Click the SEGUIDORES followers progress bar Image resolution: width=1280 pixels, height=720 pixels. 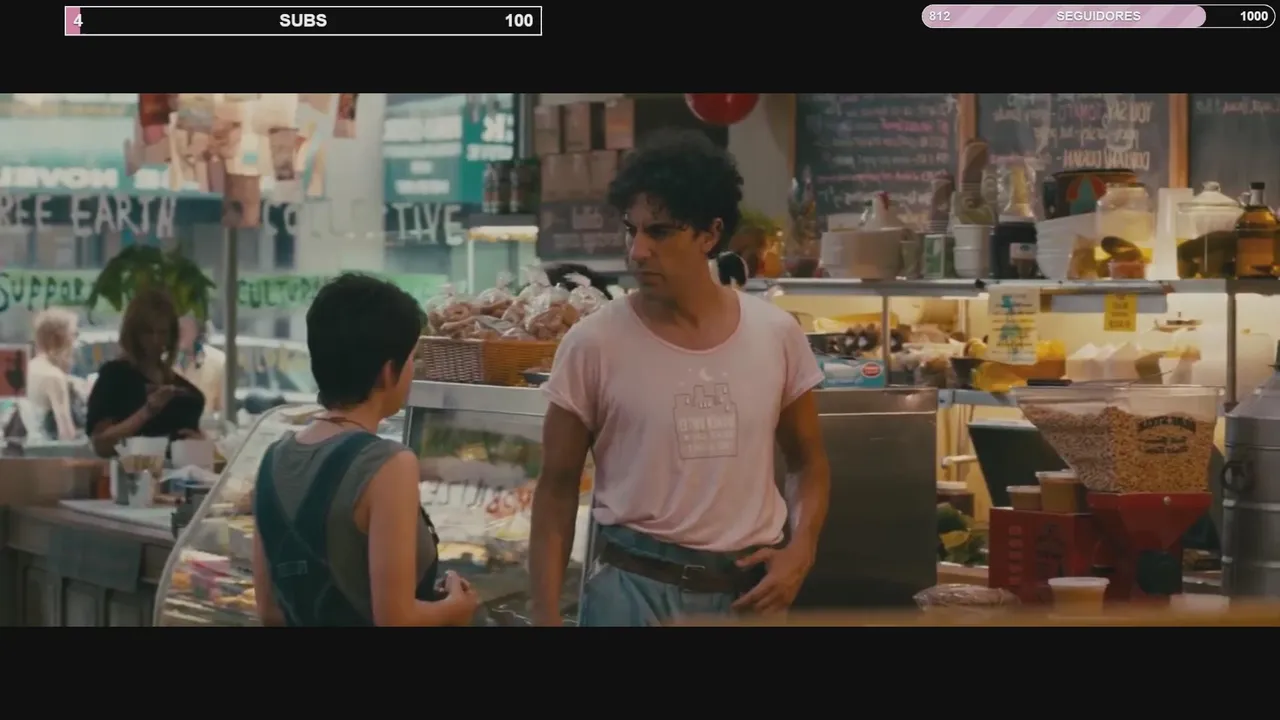1098,16
